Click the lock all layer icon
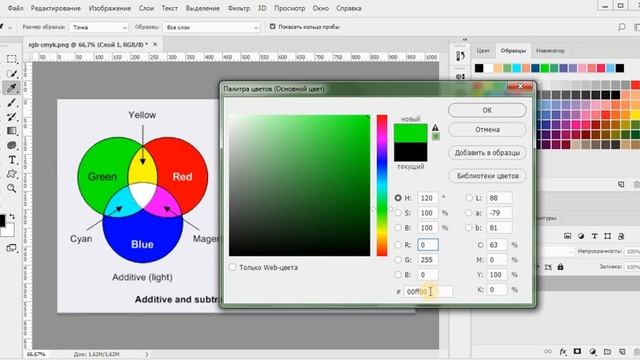The image size is (640, 360). (x=560, y=267)
